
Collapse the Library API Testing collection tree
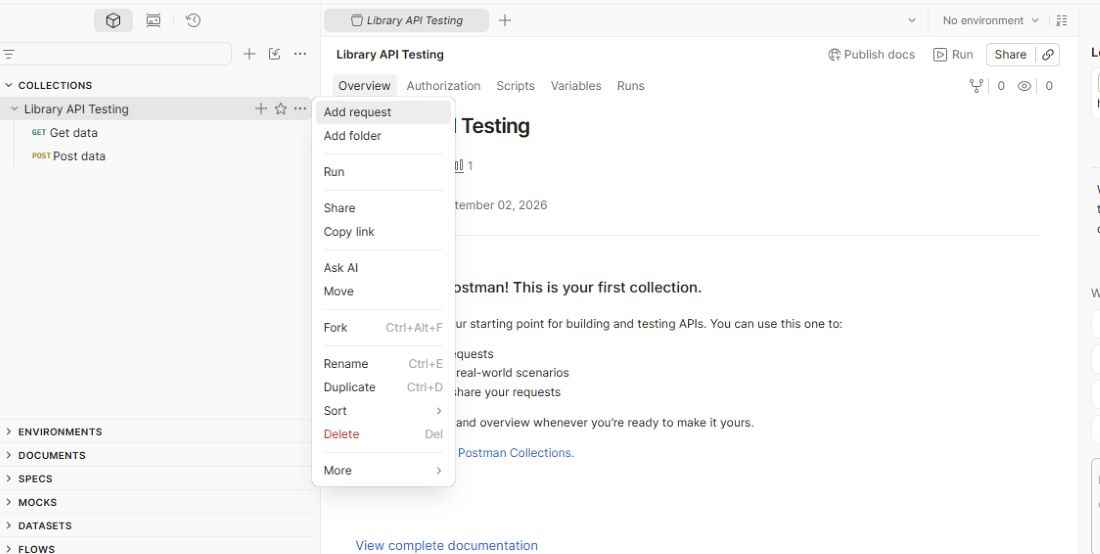(x=14, y=109)
